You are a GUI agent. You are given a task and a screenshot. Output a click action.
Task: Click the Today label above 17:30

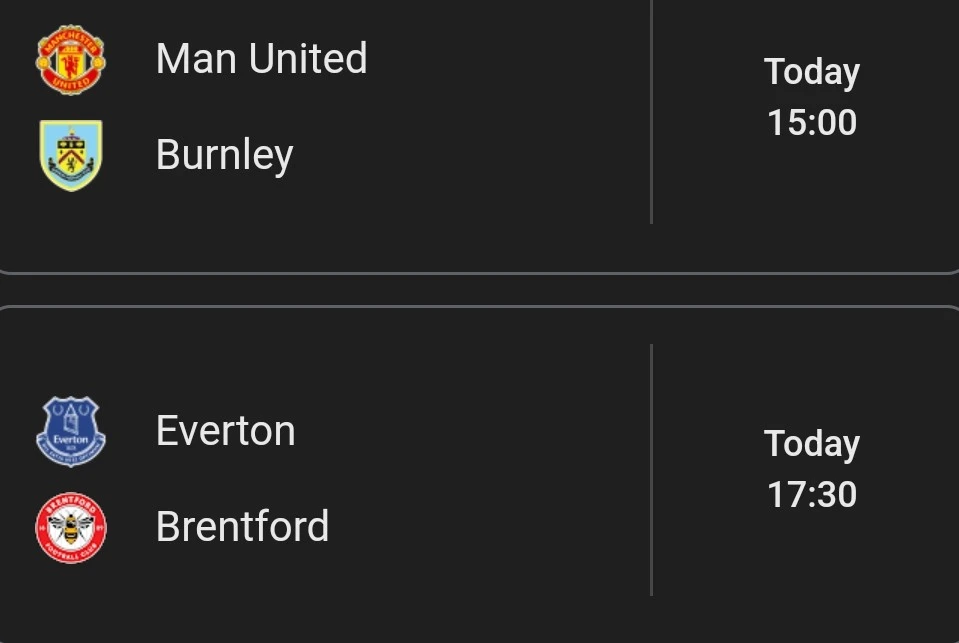tap(811, 444)
